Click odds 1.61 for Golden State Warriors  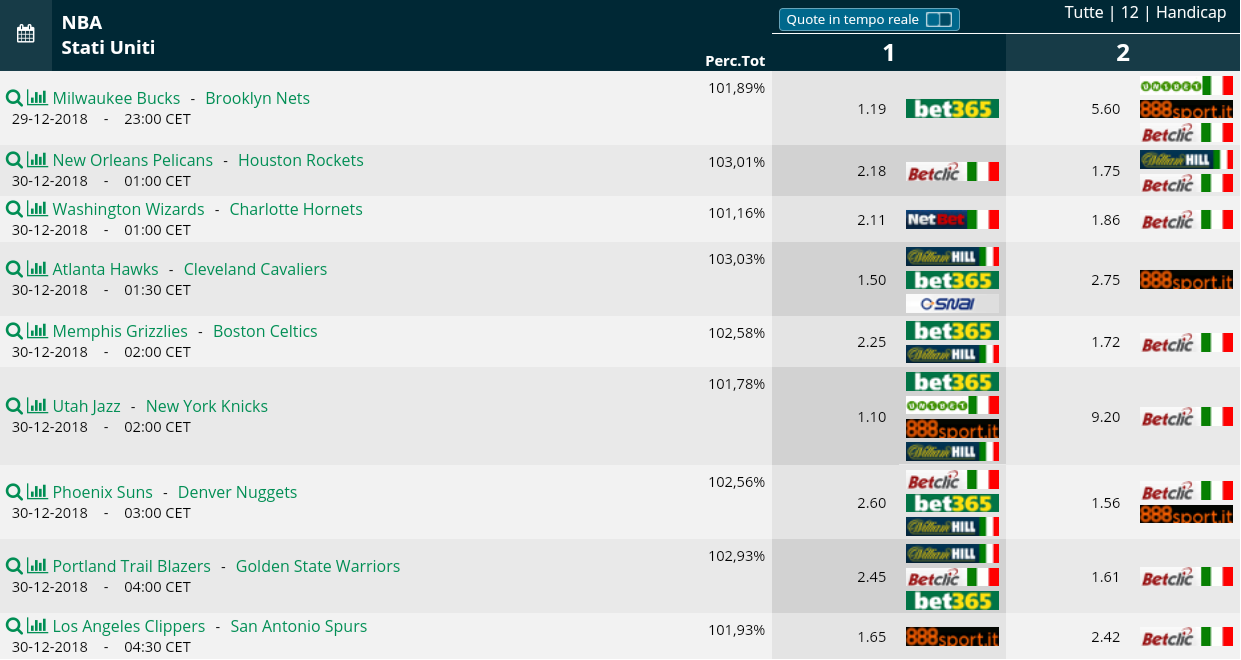pyautogui.click(x=1106, y=577)
